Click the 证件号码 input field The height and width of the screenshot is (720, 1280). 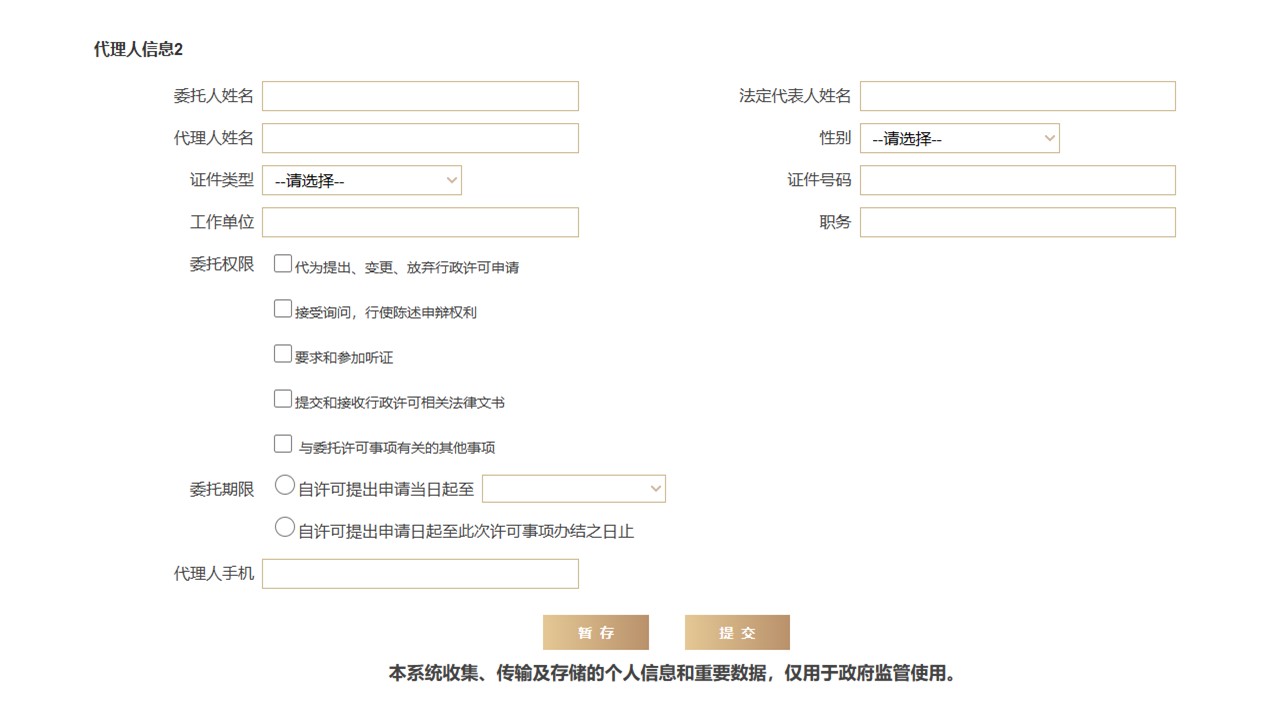point(1017,180)
